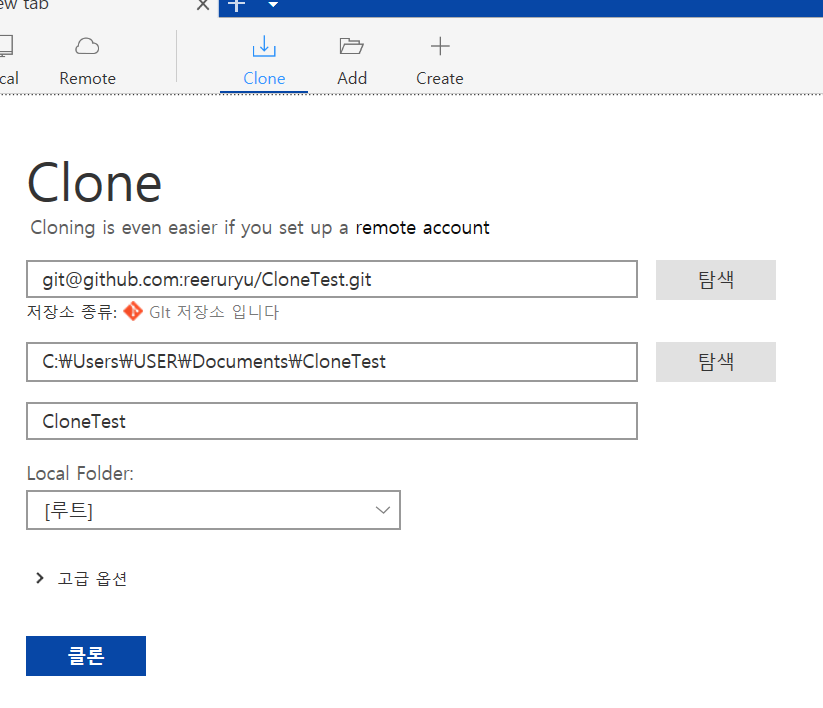Click the destination path input field

click(332, 362)
